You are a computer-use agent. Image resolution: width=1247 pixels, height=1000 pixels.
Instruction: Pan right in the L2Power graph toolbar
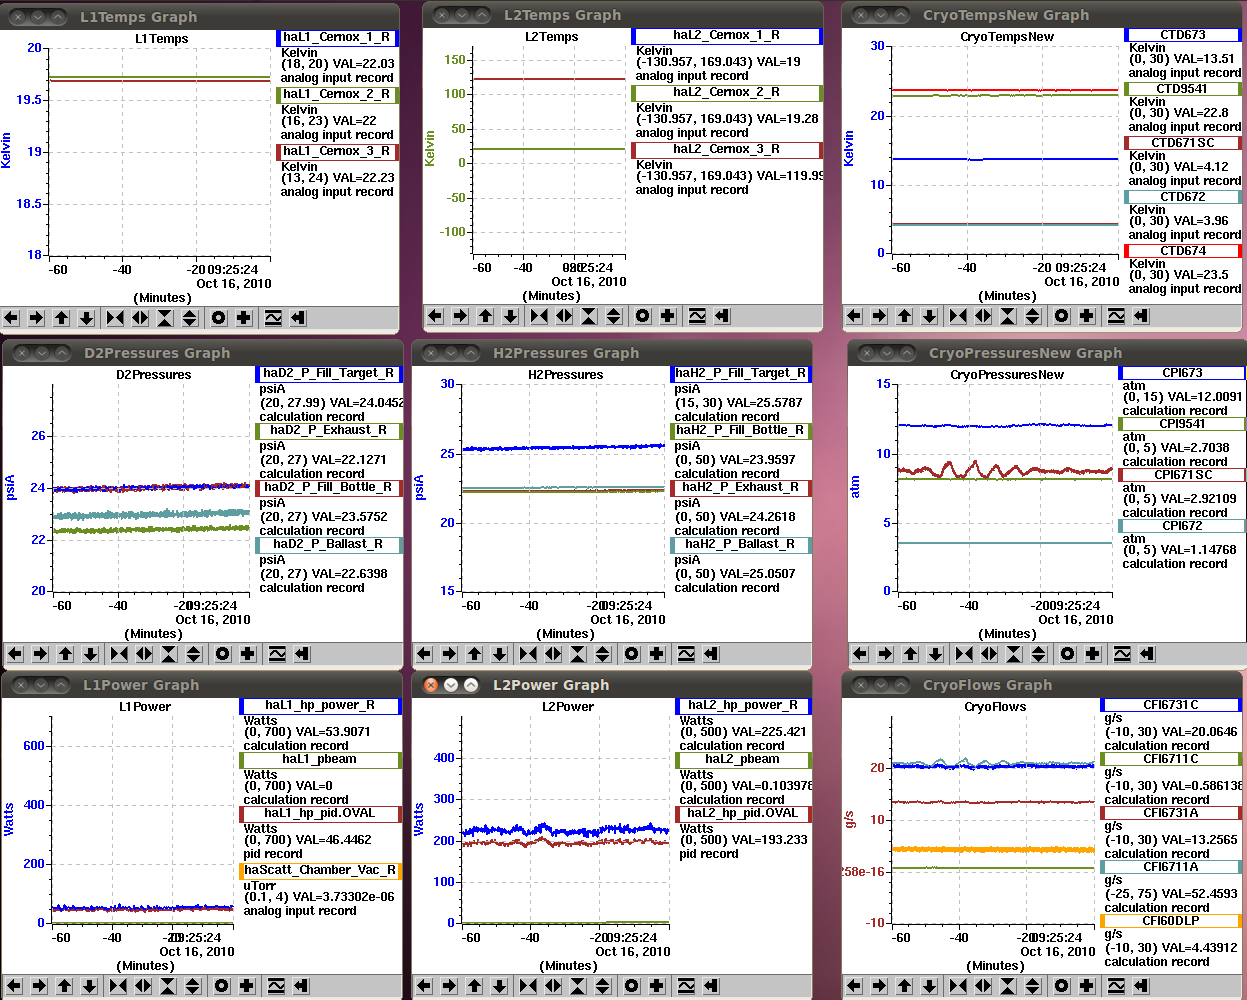pyautogui.click(x=449, y=986)
